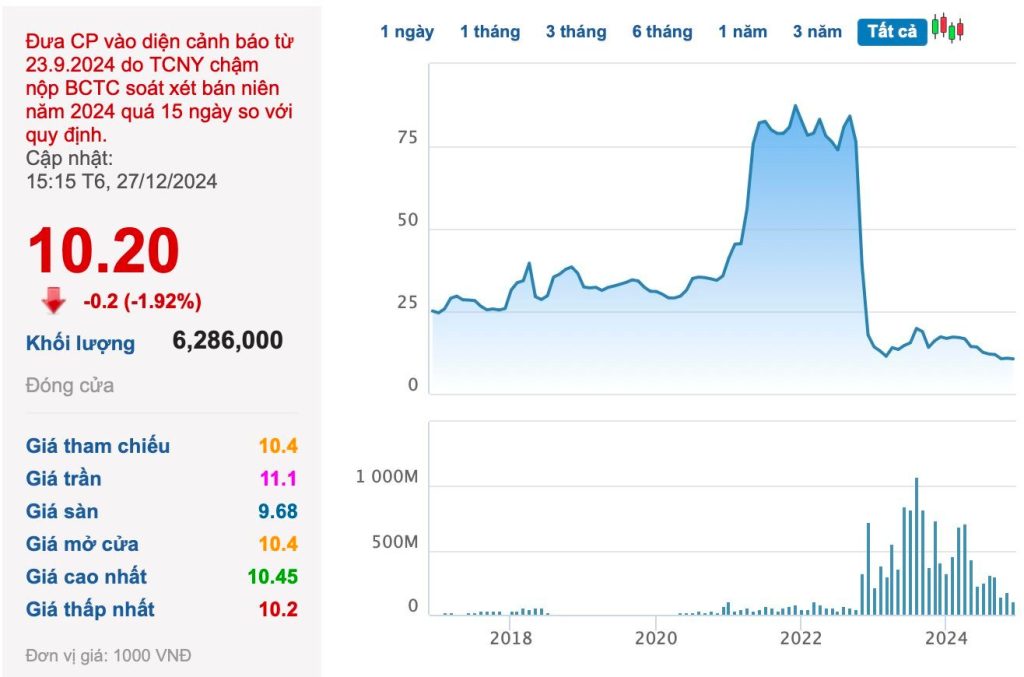Click the 2022 peak on price chart
Image resolution: width=1024 pixels, height=677 pixels.
click(x=796, y=106)
